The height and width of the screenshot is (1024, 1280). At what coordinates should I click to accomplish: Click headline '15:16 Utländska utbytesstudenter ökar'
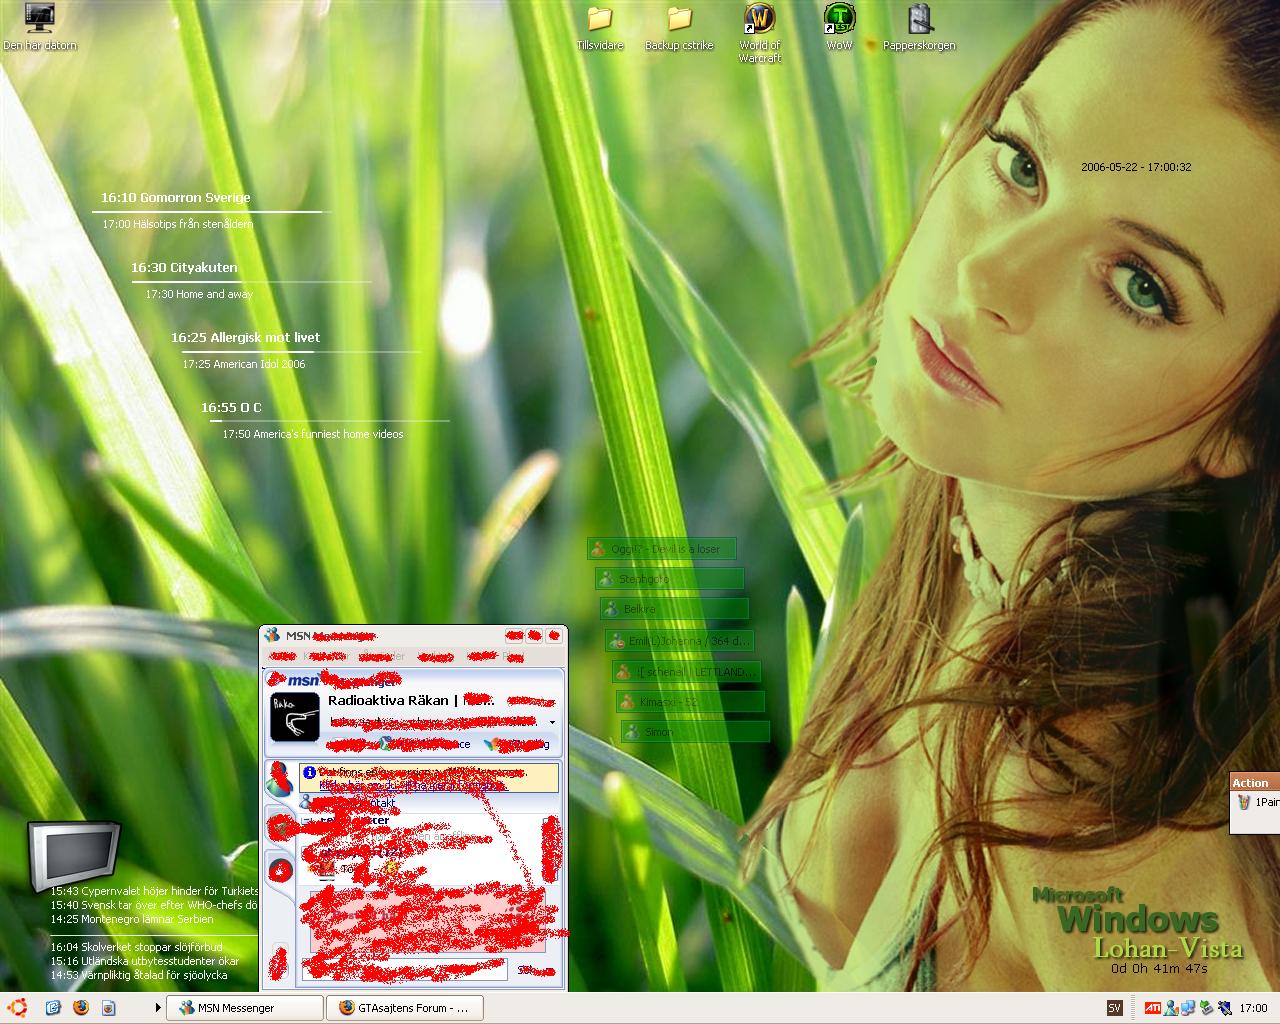pyautogui.click(x=145, y=961)
